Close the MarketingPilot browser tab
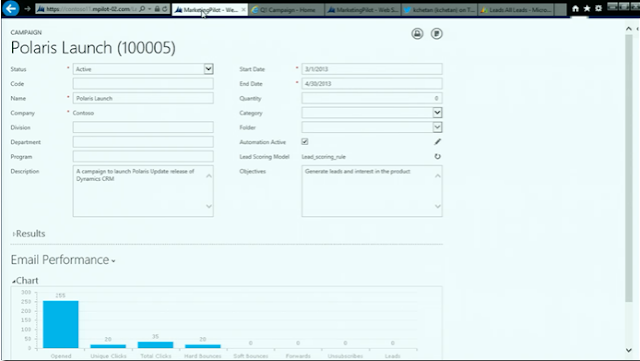This screenshot has height=361, width=640. (x=244, y=9)
